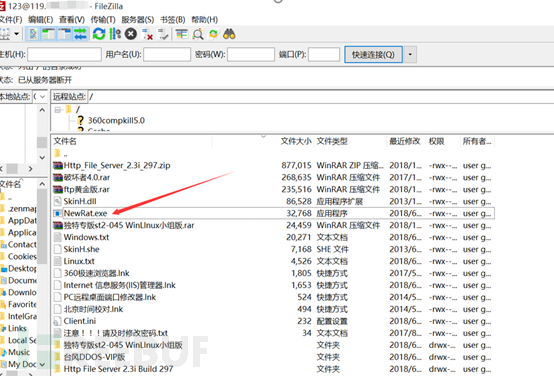The image size is (554, 376).
Task: Select Desktop folder in local list
Action: tap(22, 269)
